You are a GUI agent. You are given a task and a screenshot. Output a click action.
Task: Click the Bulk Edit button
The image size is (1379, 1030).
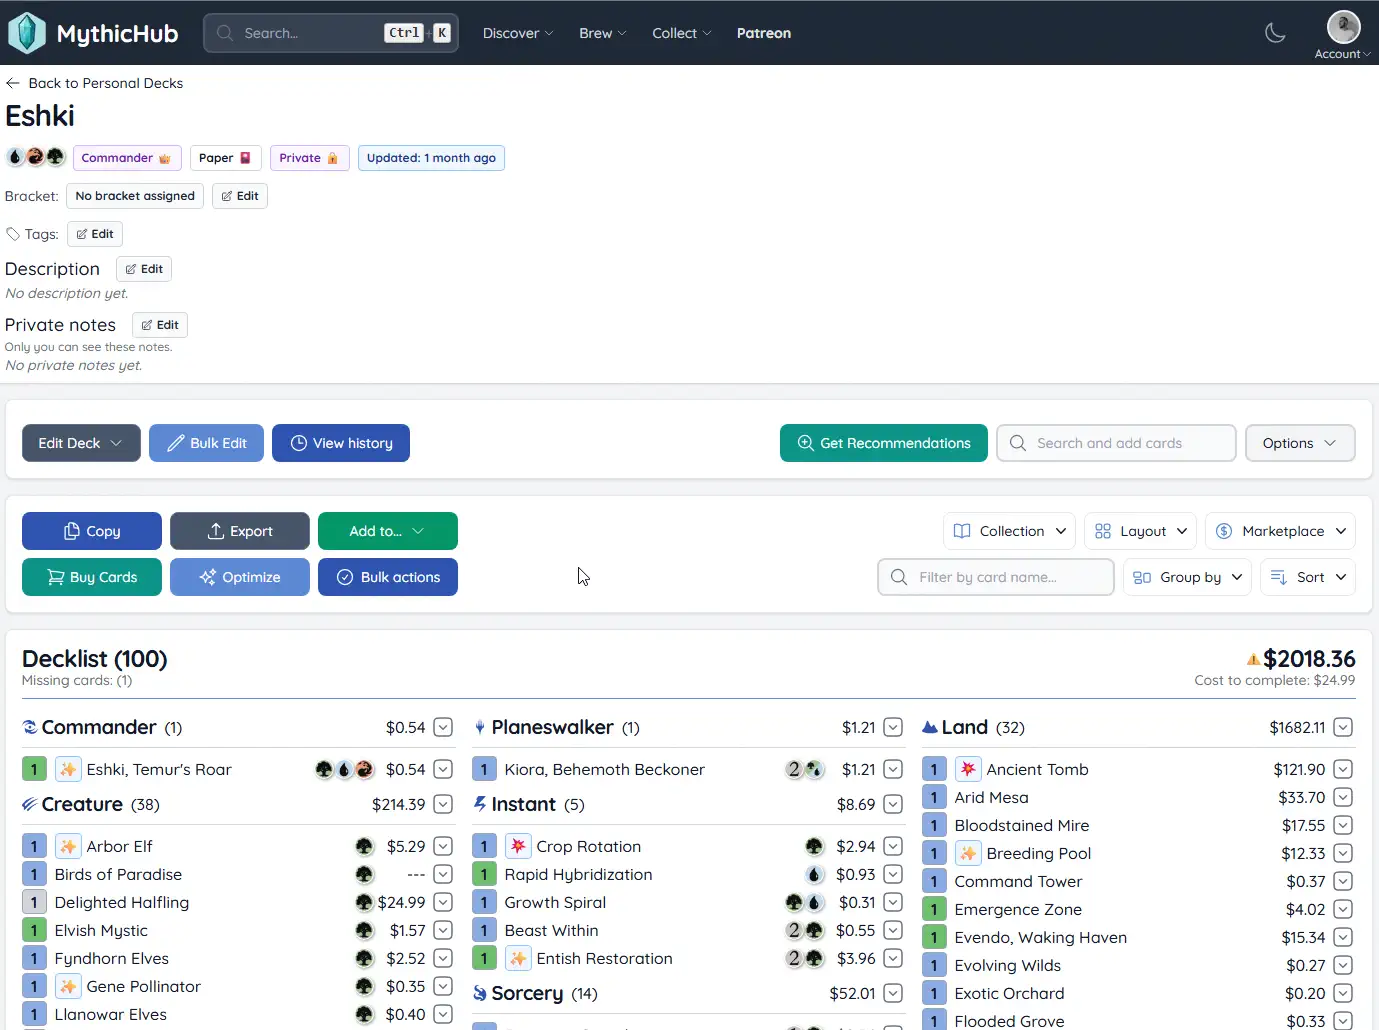(x=206, y=443)
